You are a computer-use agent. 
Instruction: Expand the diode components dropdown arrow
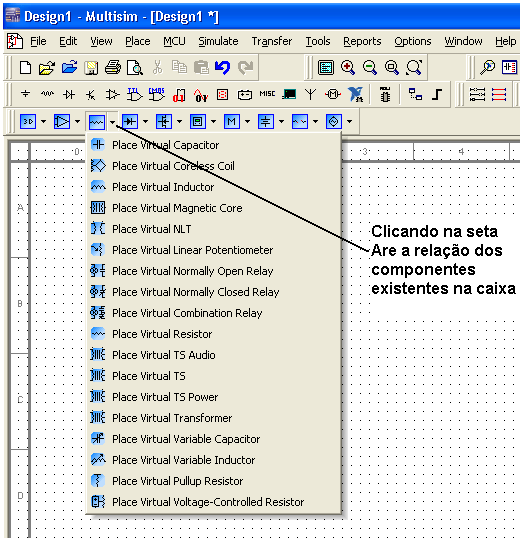tap(145, 121)
